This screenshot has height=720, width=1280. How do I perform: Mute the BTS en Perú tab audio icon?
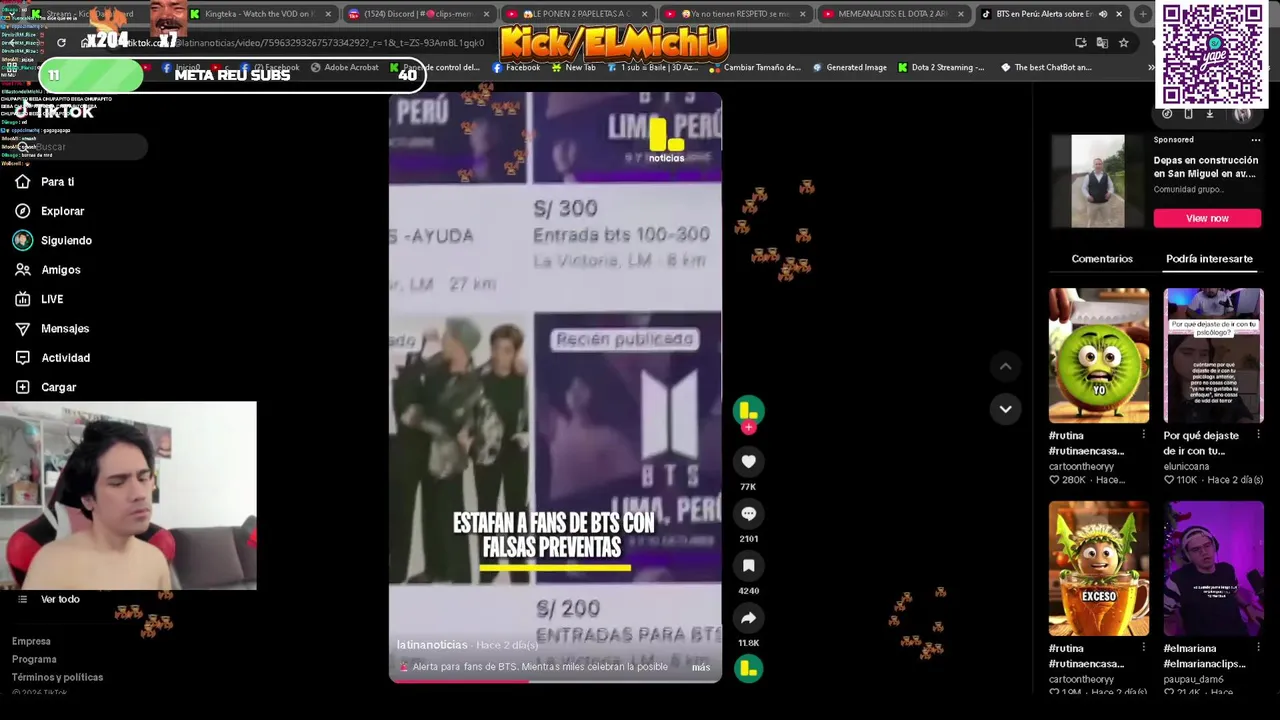(x=1103, y=14)
